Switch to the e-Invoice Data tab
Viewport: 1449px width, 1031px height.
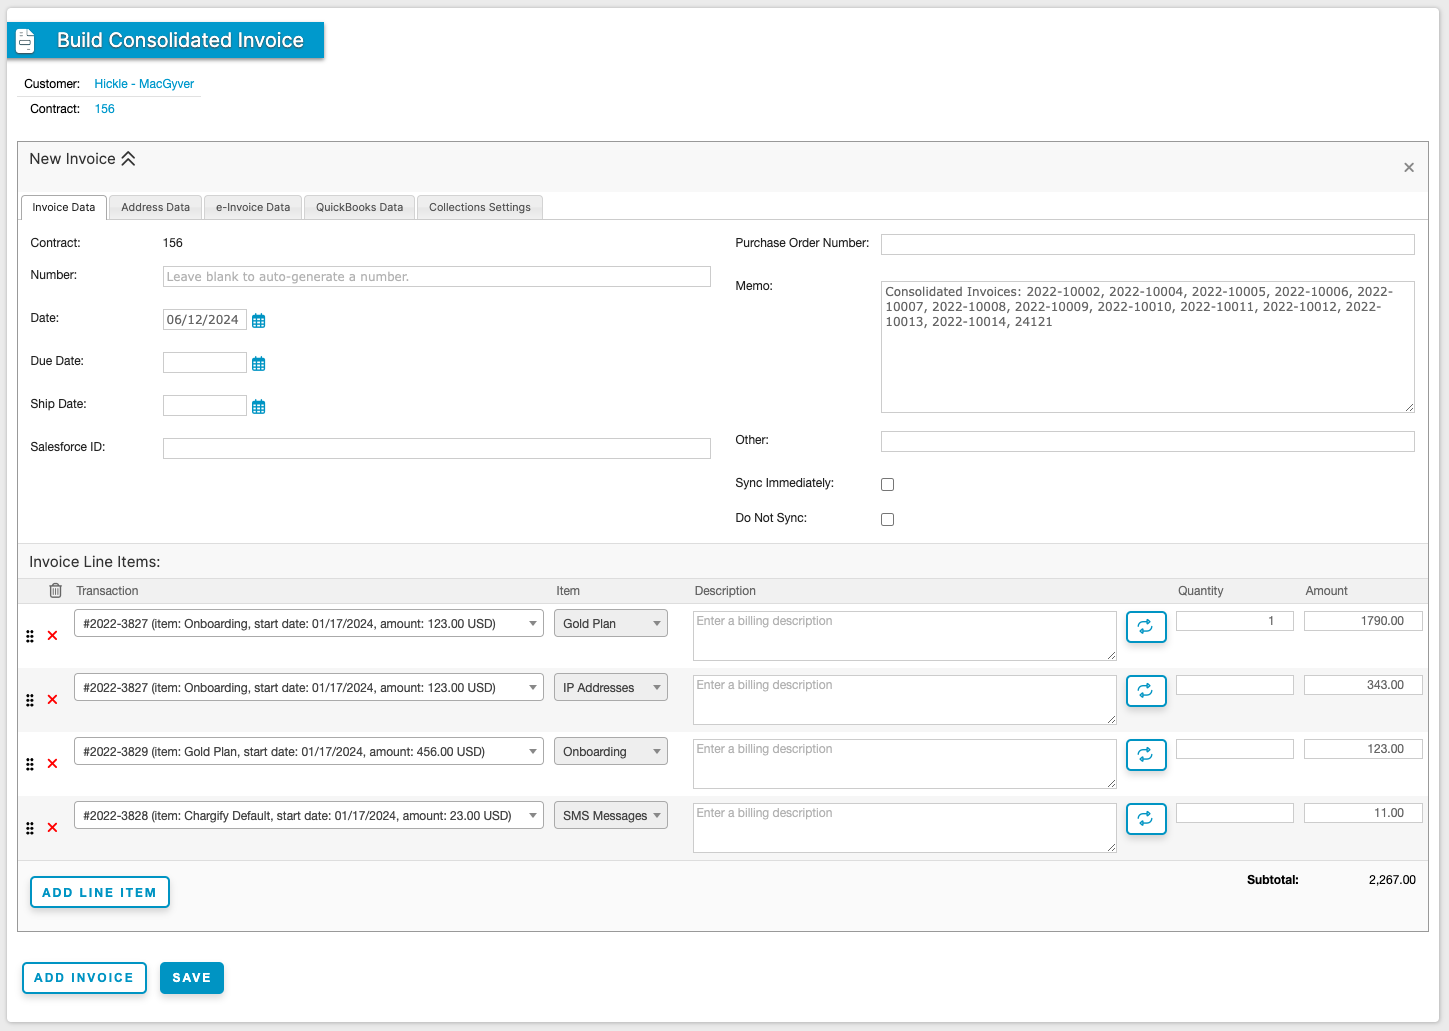(x=253, y=207)
